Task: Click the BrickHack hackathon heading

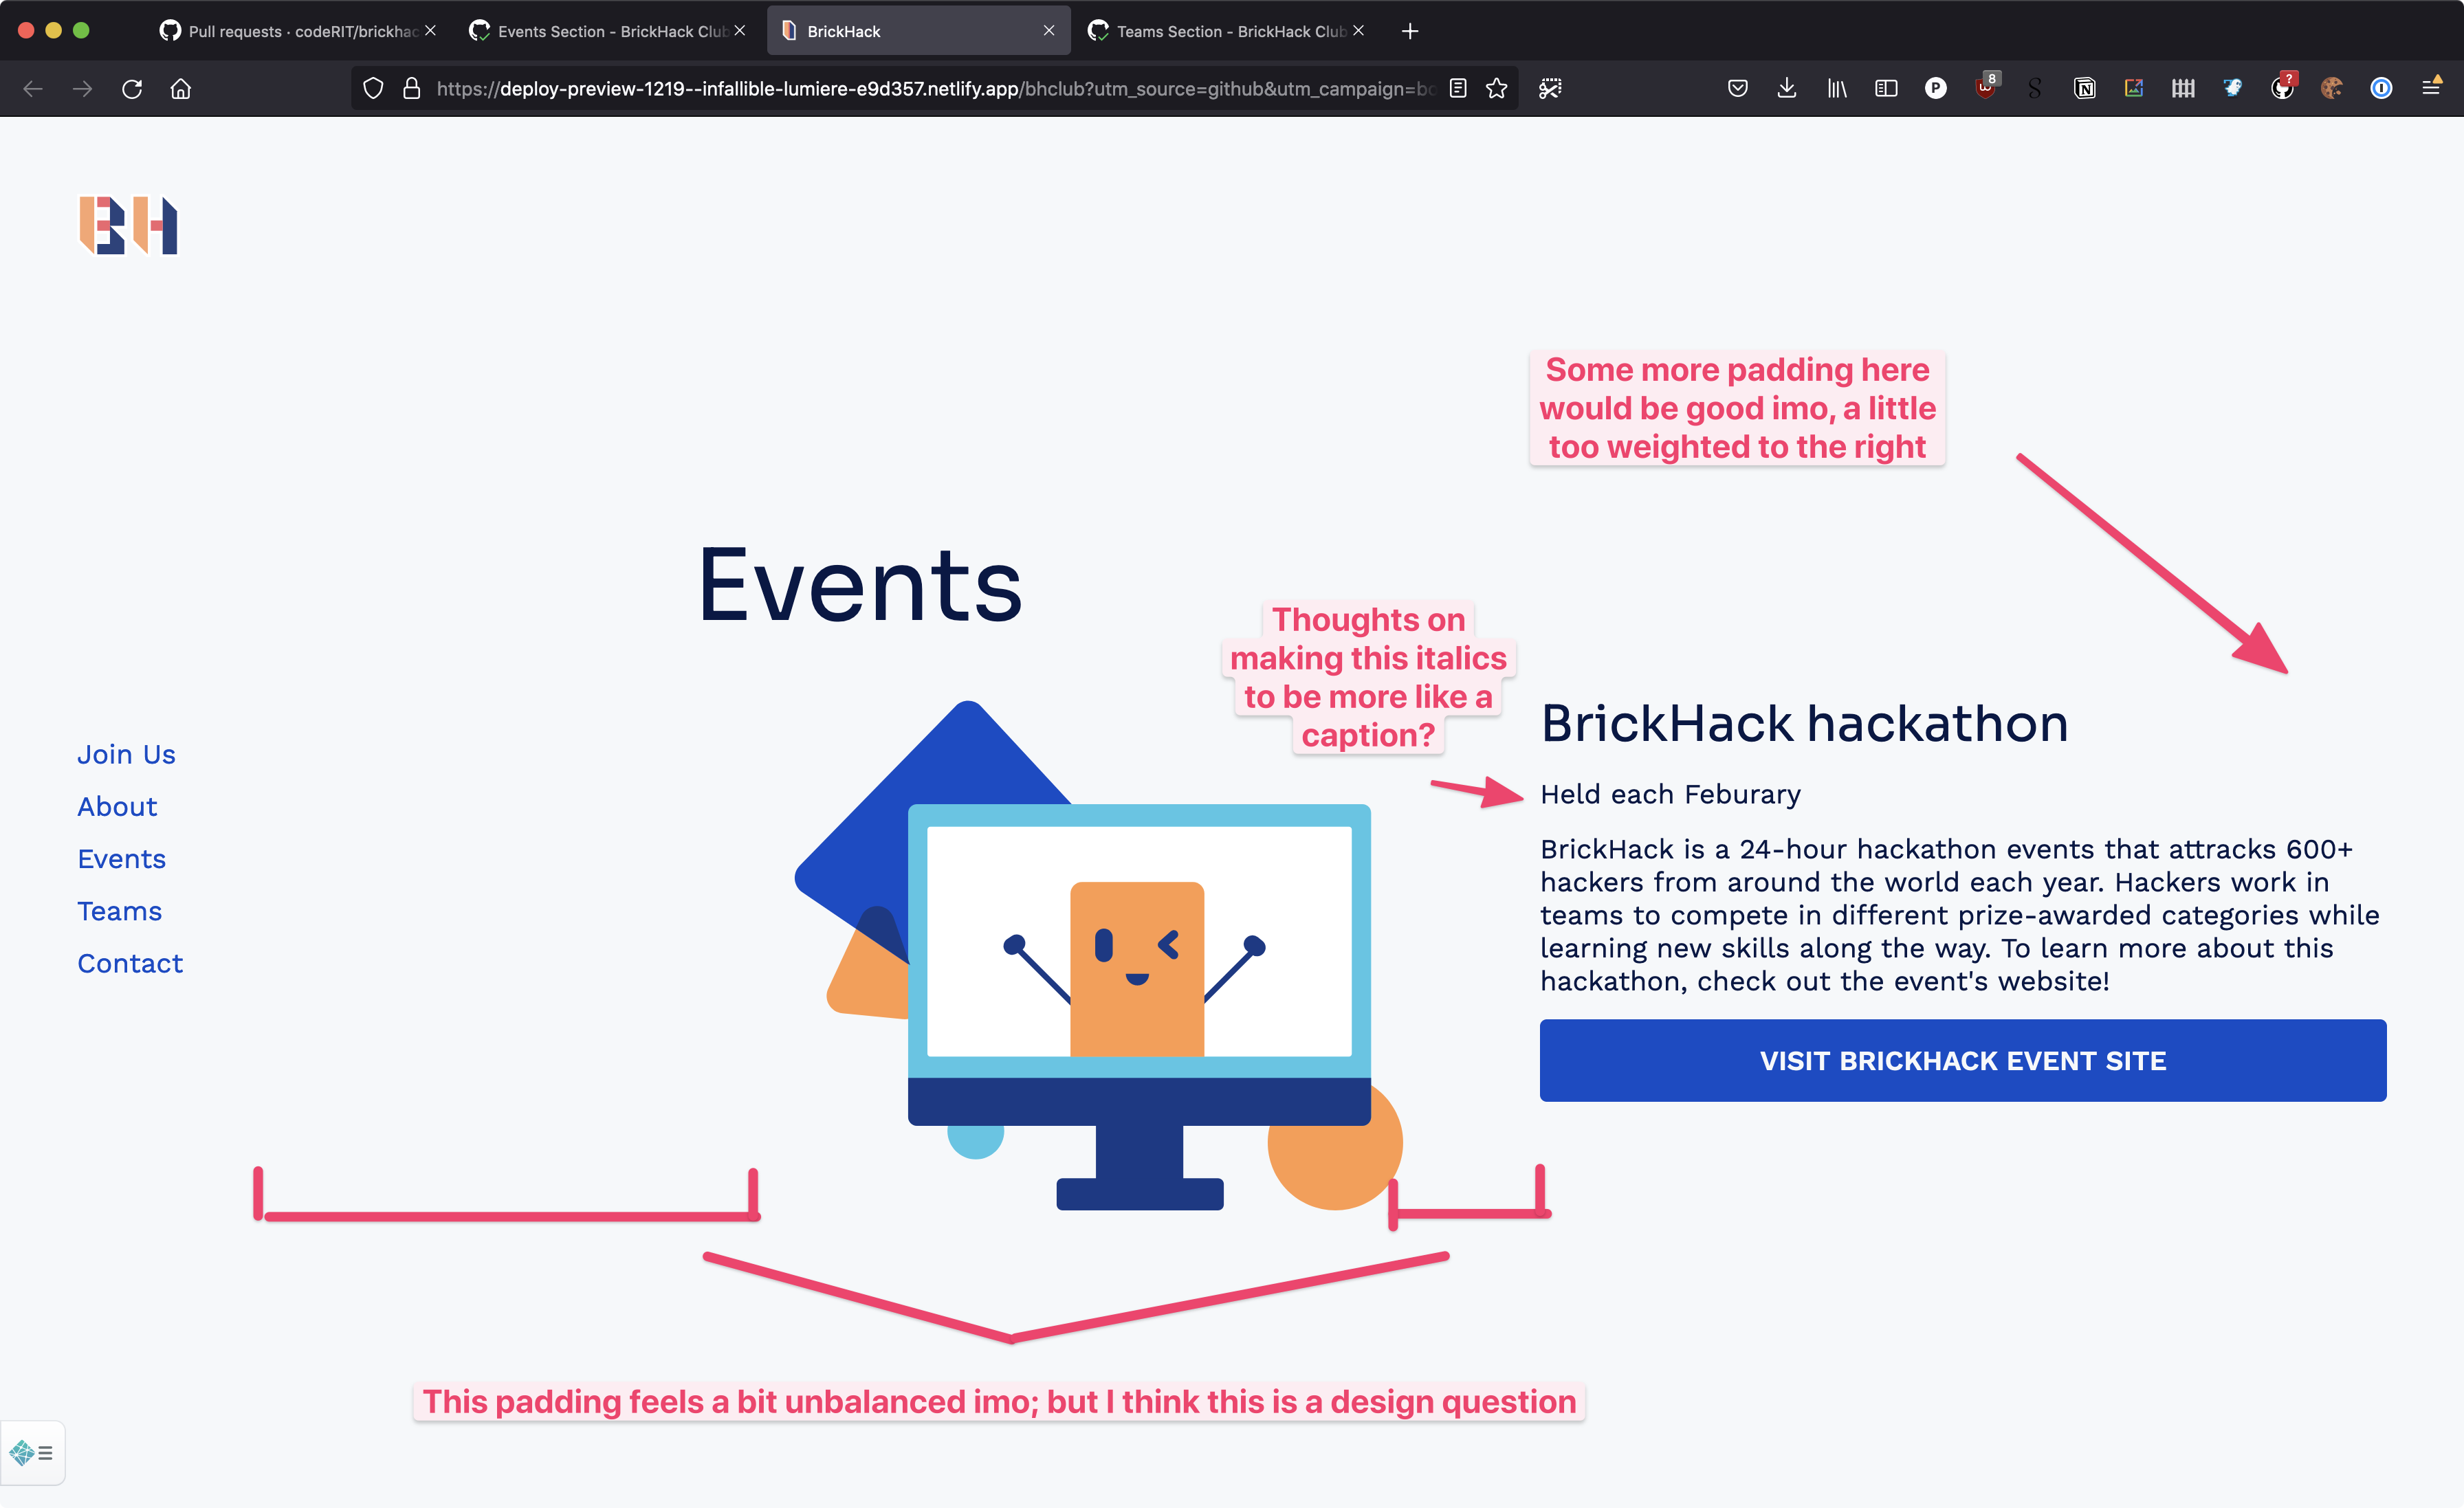Action: 1804,723
